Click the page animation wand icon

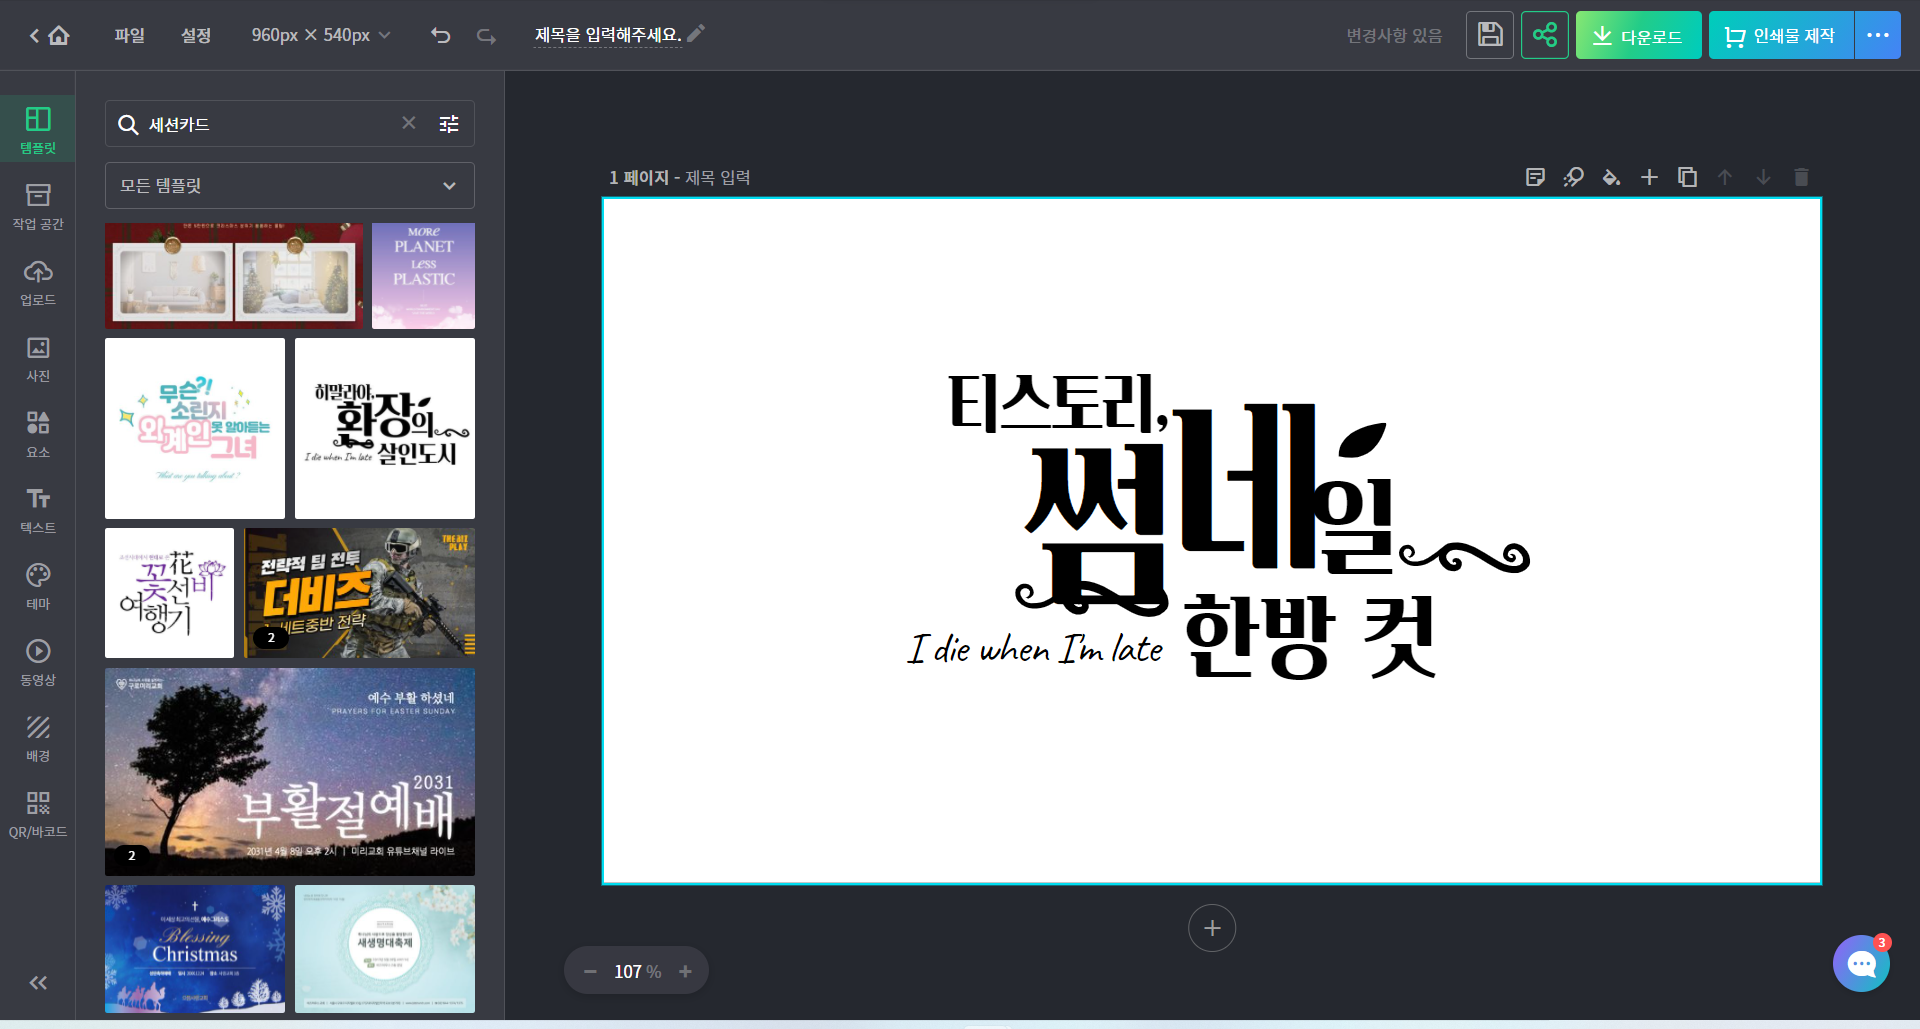(x=1573, y=177)
